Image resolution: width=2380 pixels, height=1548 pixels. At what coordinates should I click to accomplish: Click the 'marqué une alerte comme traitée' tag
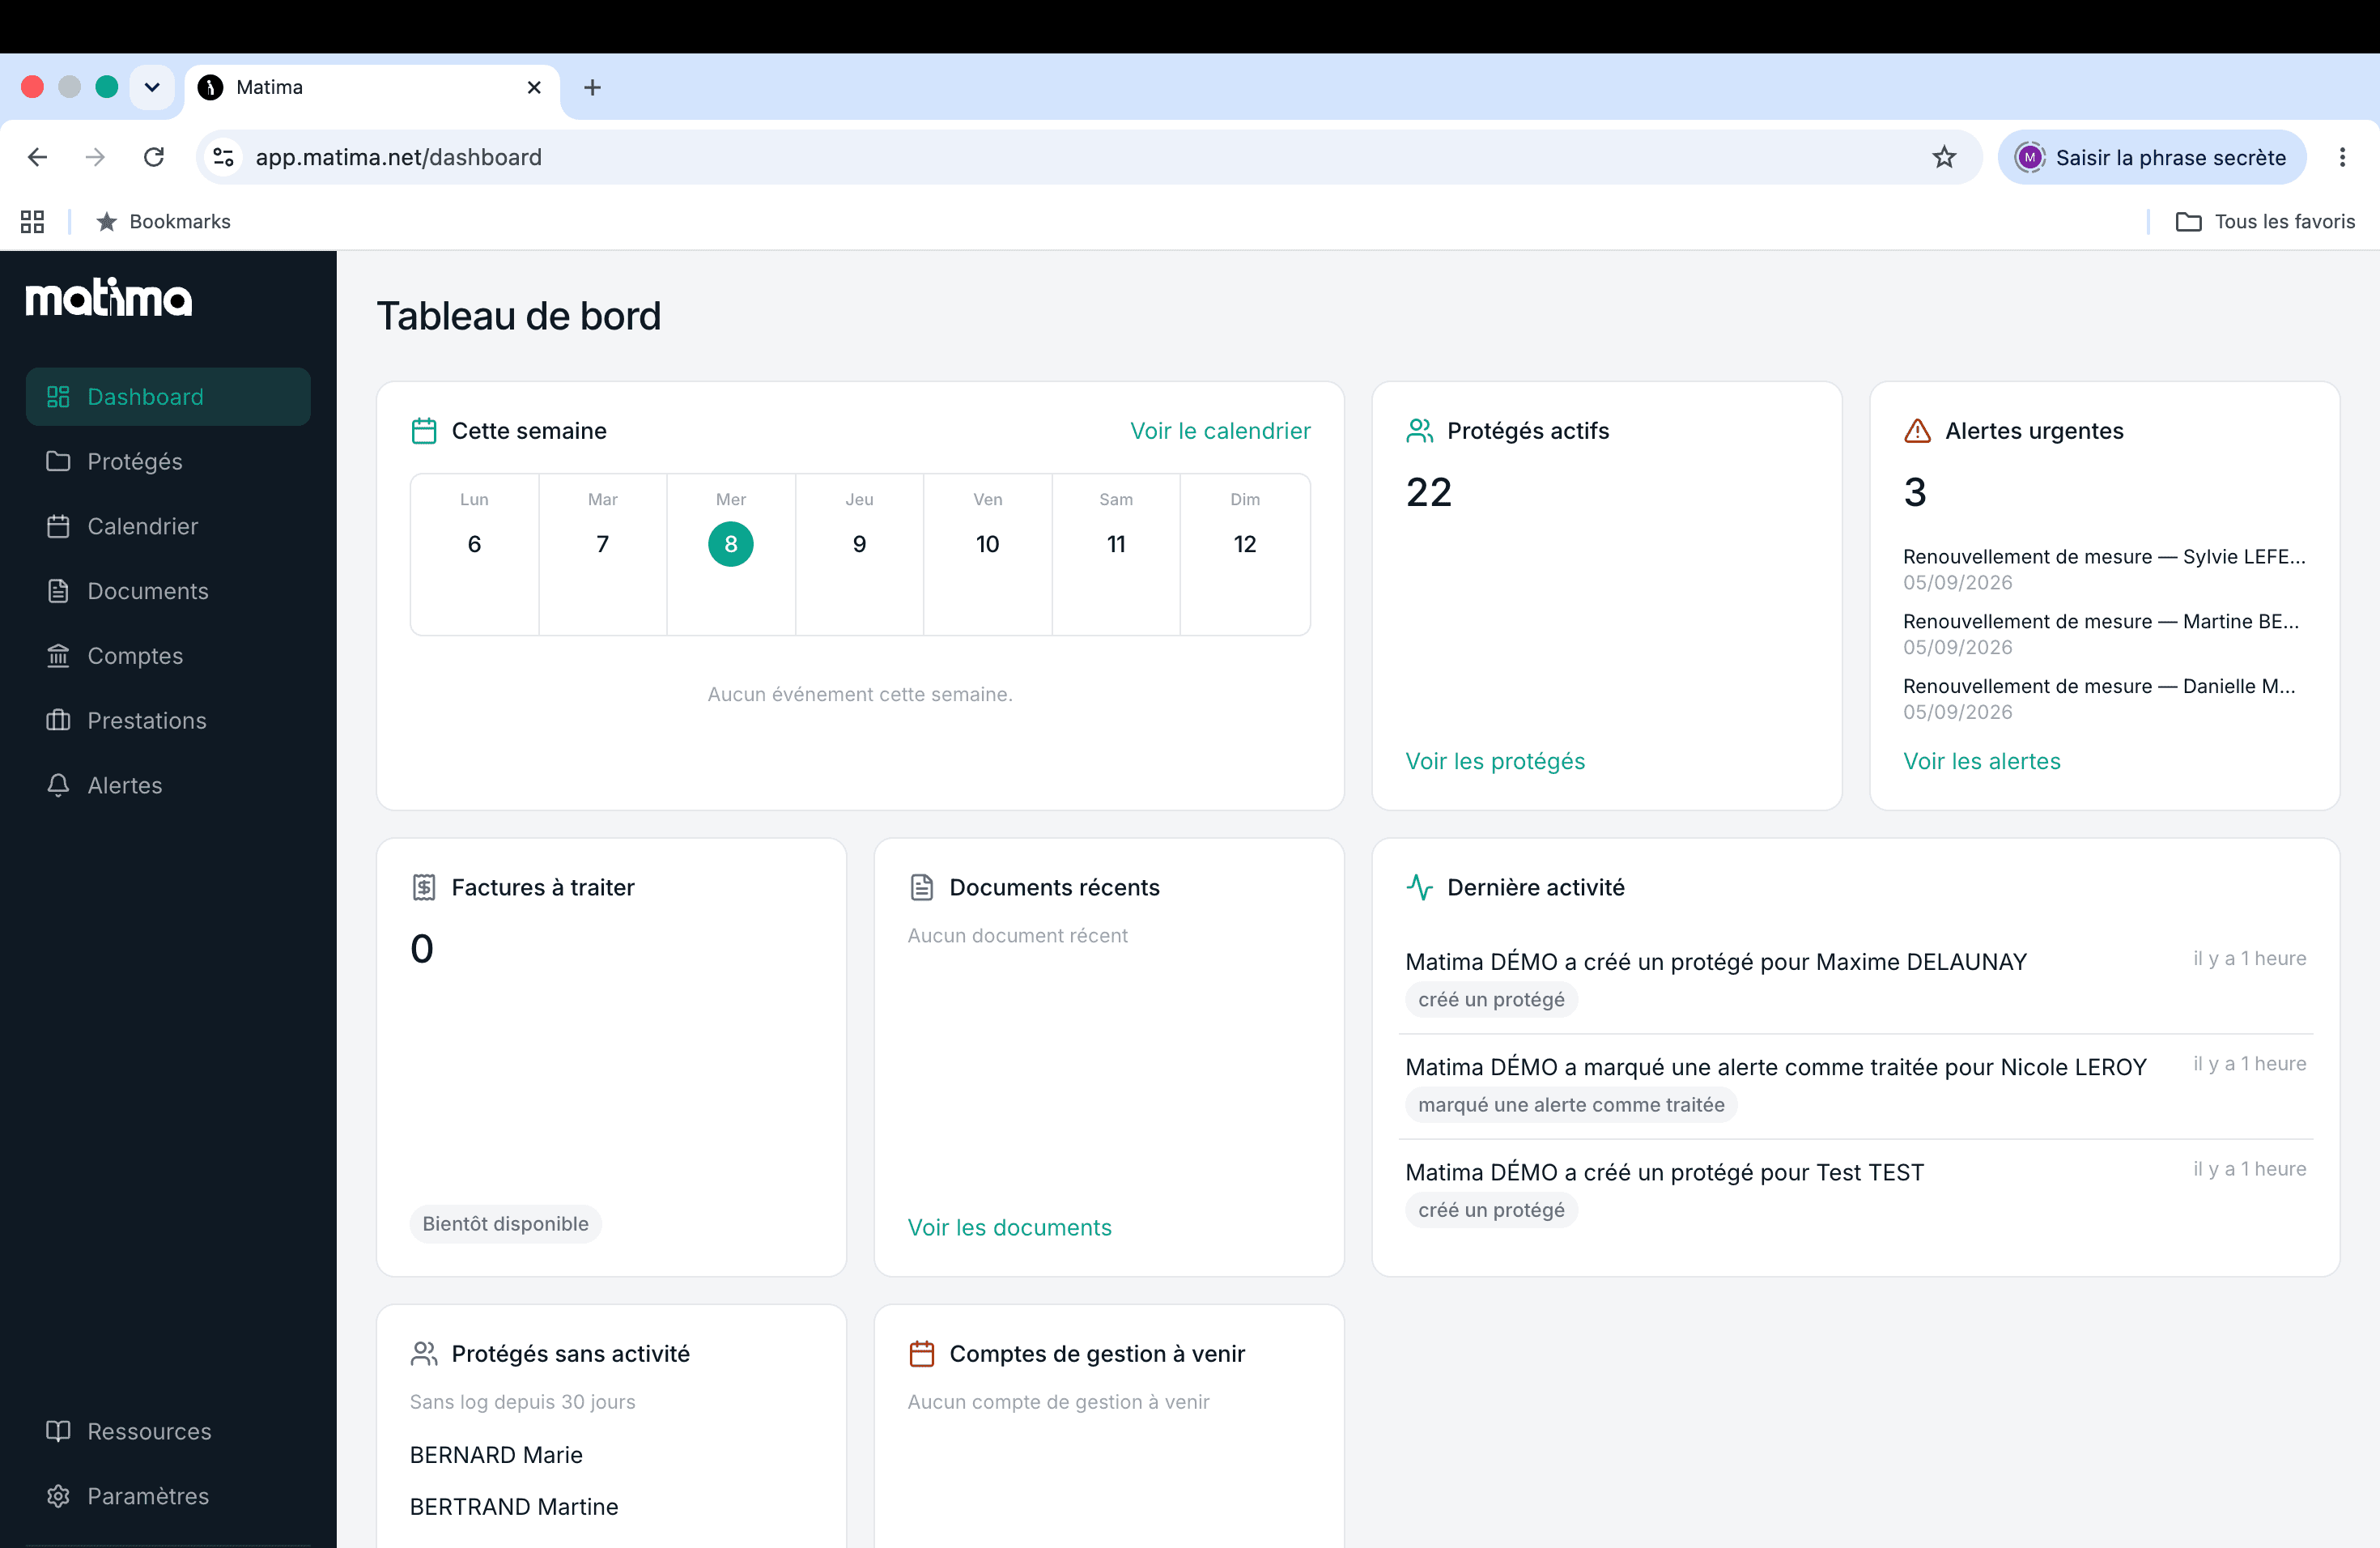click(1571, 1105)
